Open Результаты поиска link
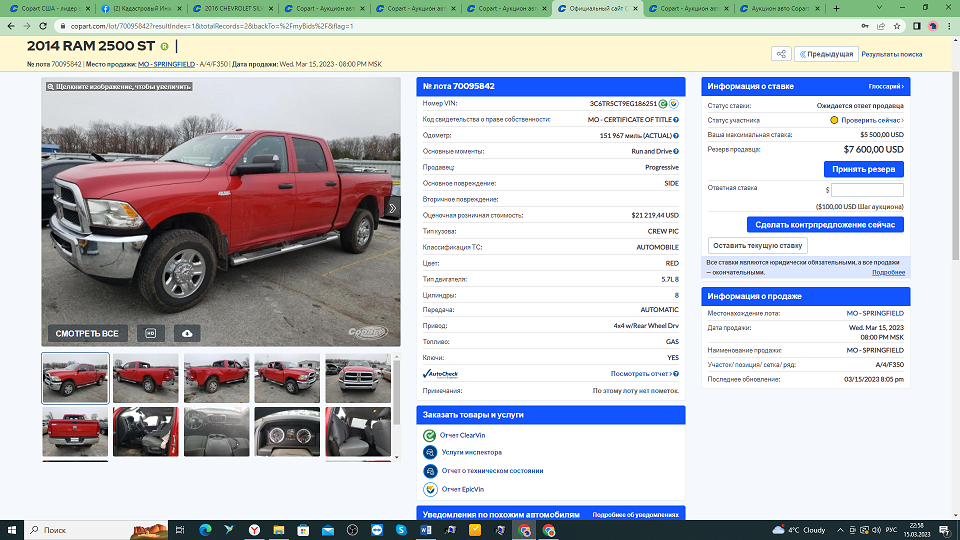Screen dimensions: 960x540 [x=891, y=54]
